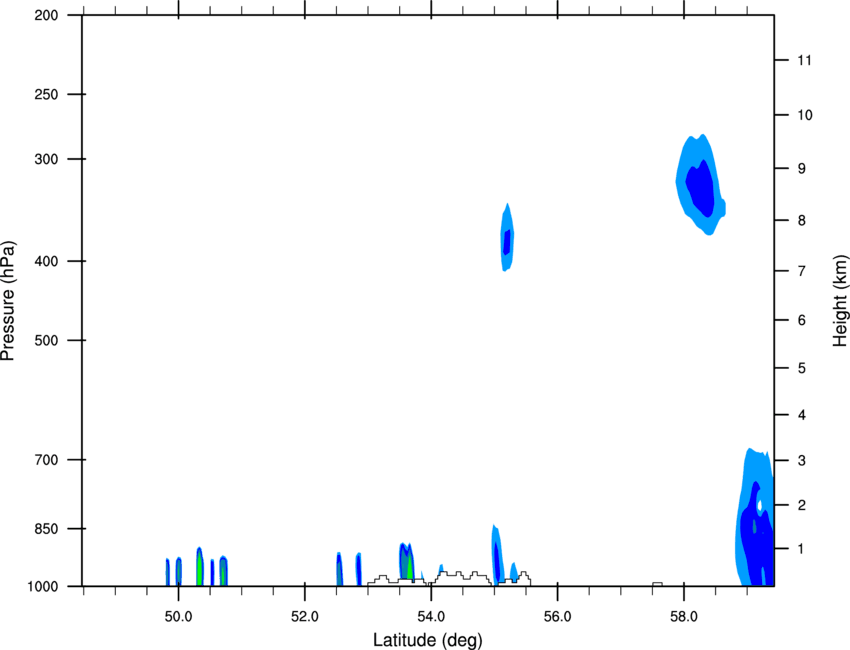The image size is (850, 650).
Task: Click the narrow contour blob at 400 hPa
Action: (x=507, y=237)
